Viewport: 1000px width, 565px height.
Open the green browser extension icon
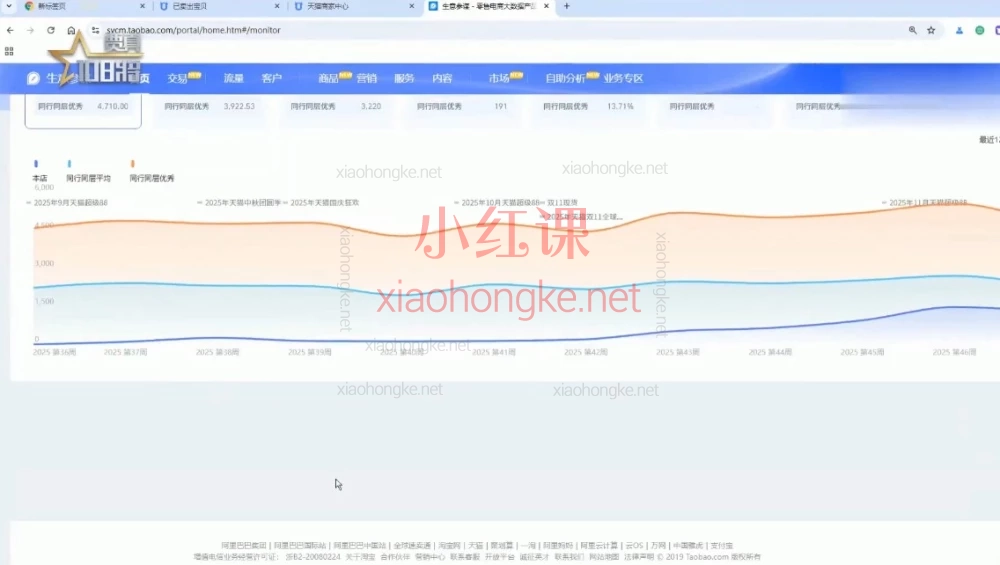[980, 30]
